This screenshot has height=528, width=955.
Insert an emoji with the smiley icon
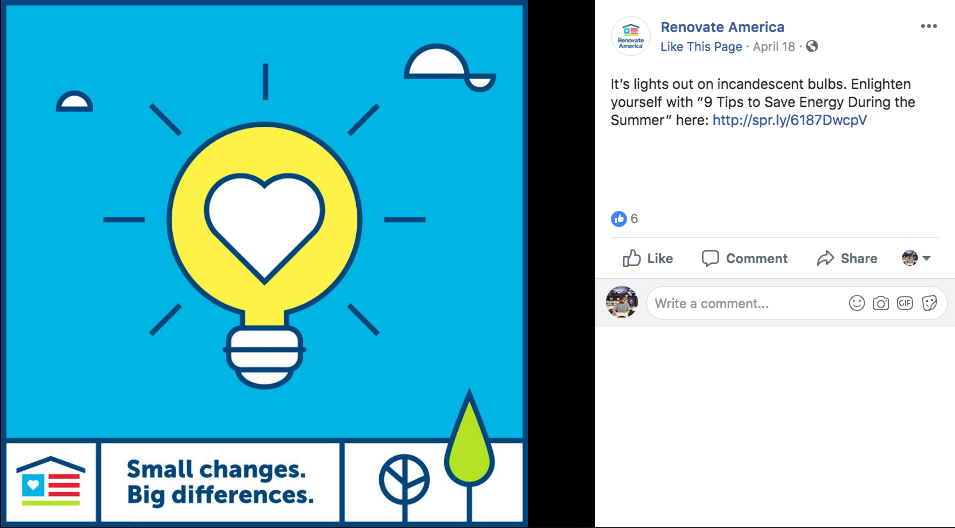pyautogui.click(x=857, y=303)
